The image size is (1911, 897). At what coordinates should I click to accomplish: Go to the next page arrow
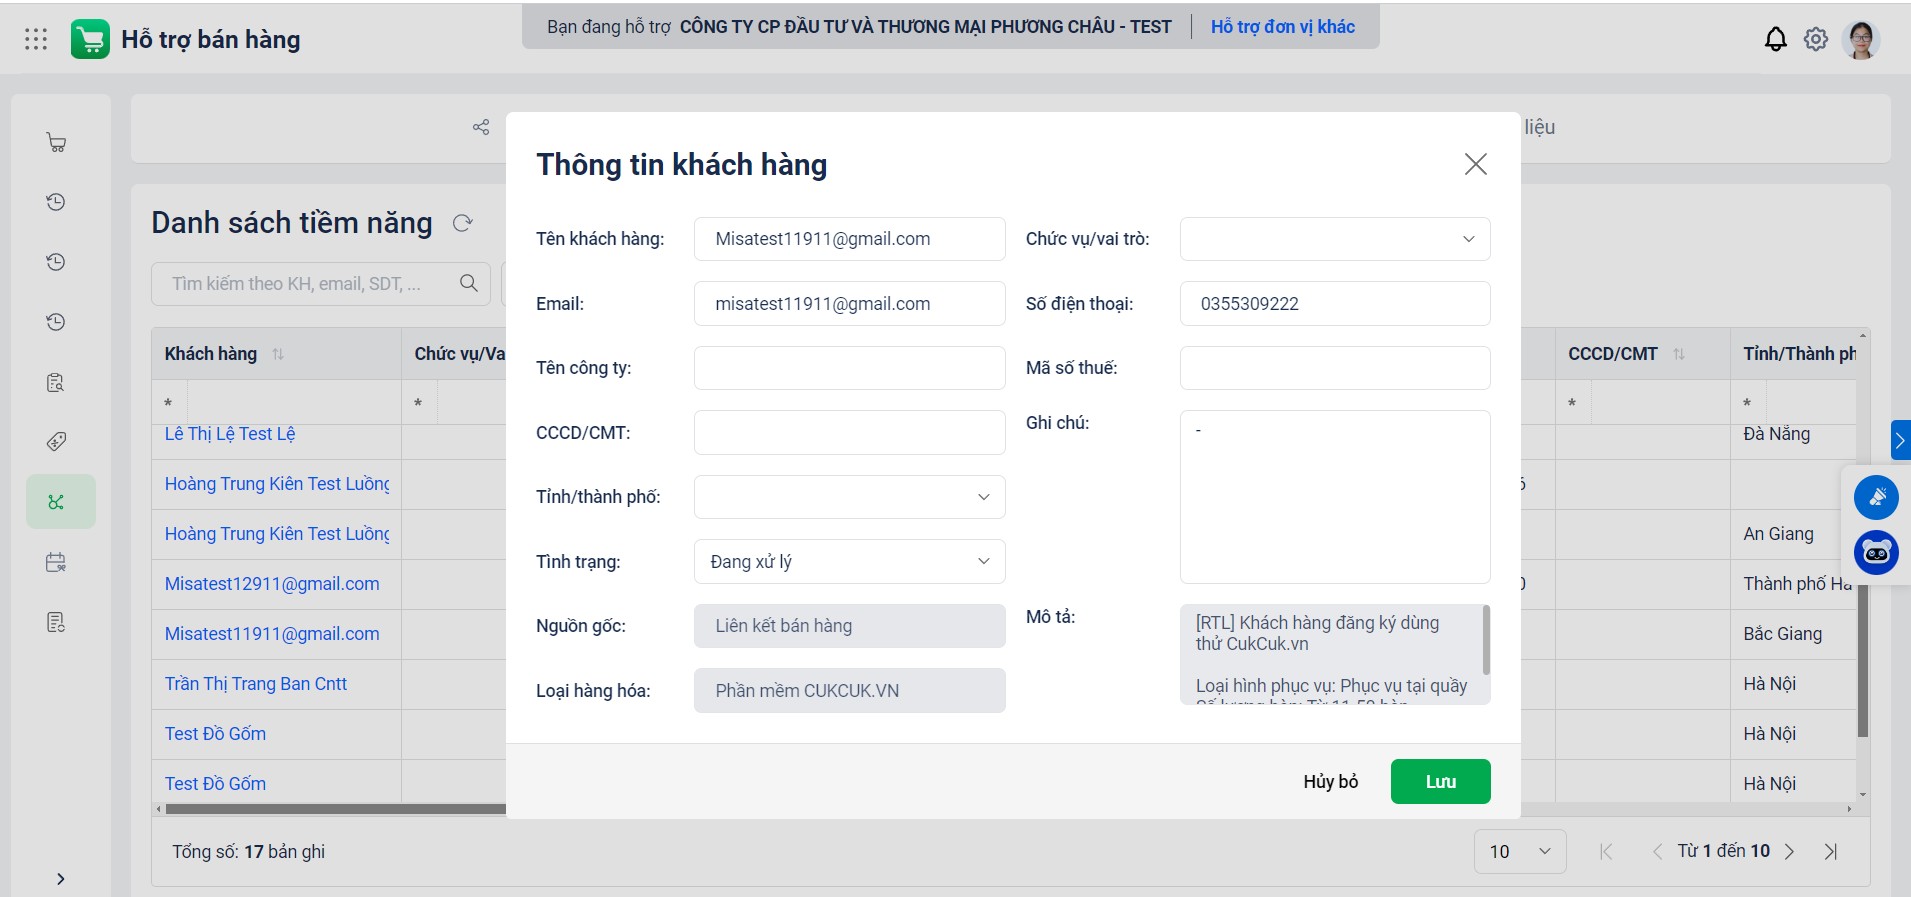[x=1789, y=851]
